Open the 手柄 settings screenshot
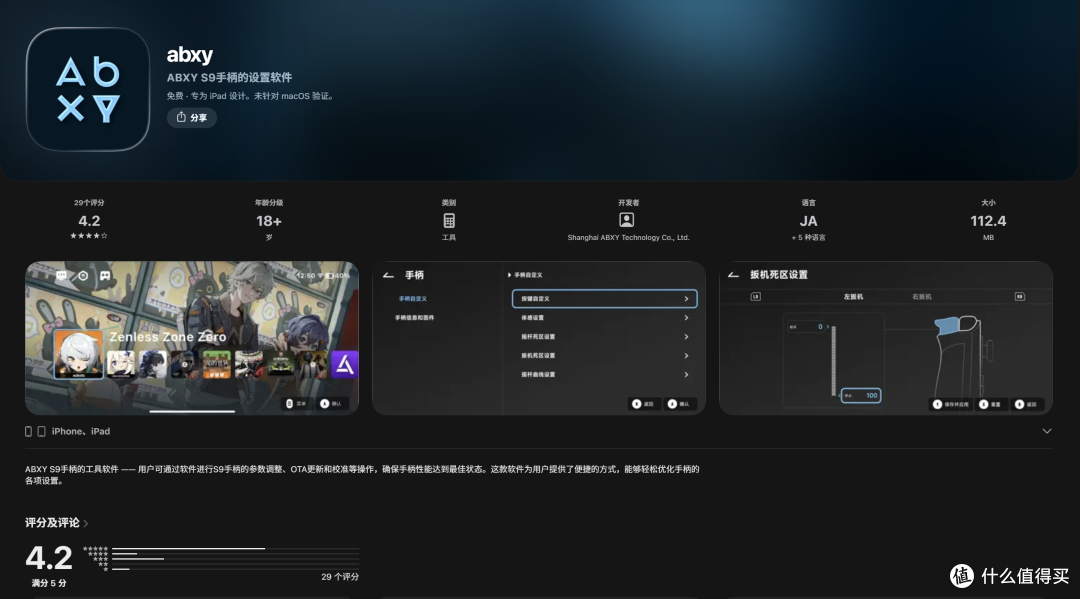 pos(539,338)
